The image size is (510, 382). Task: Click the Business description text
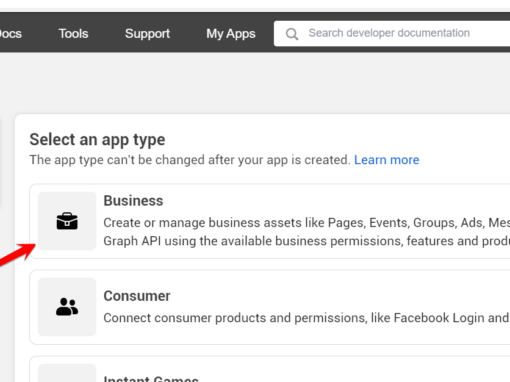click(307, 232)
